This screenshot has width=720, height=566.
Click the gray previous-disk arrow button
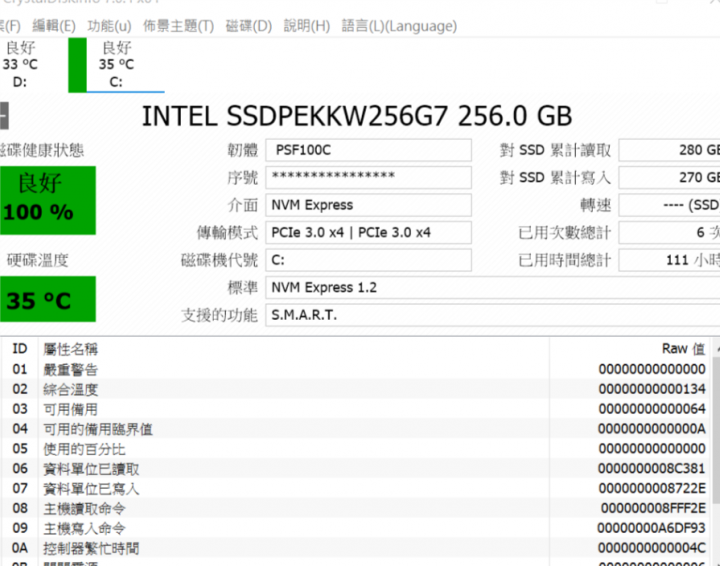[3, 116]
